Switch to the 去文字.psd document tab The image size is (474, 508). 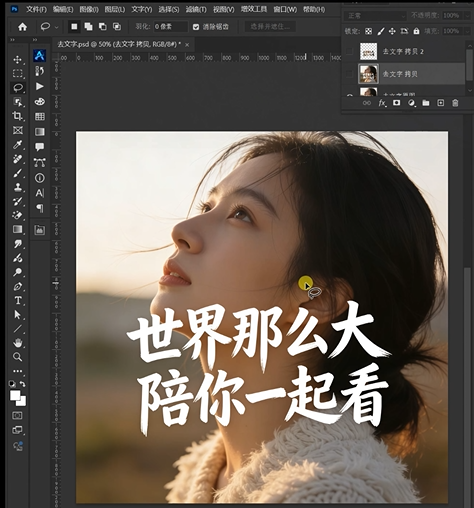click(x=119, y=44)
